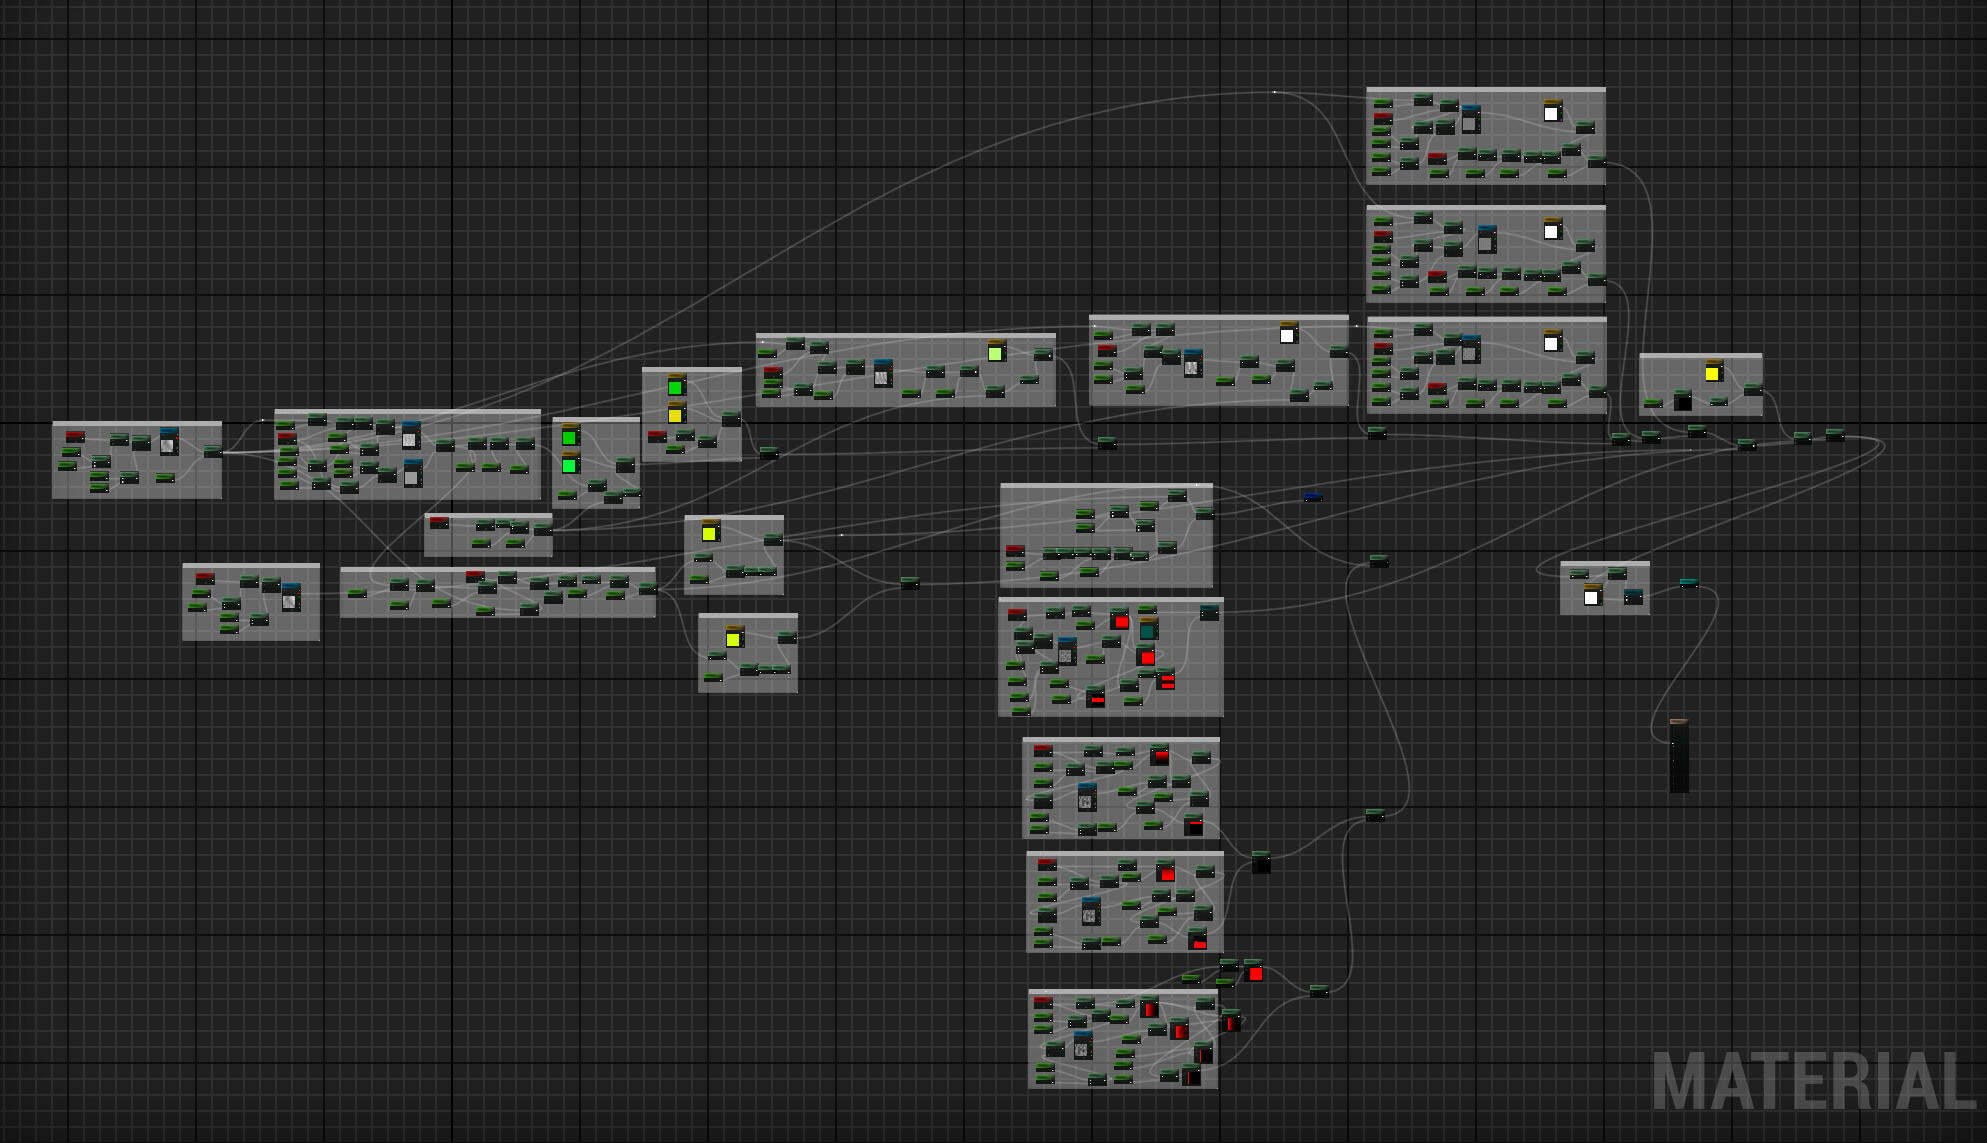The width and height of the screenshot is (1987, 1143).
Task: Click the standalone red preview node outside comment boxes
Action: click(x=1254, y=972)
